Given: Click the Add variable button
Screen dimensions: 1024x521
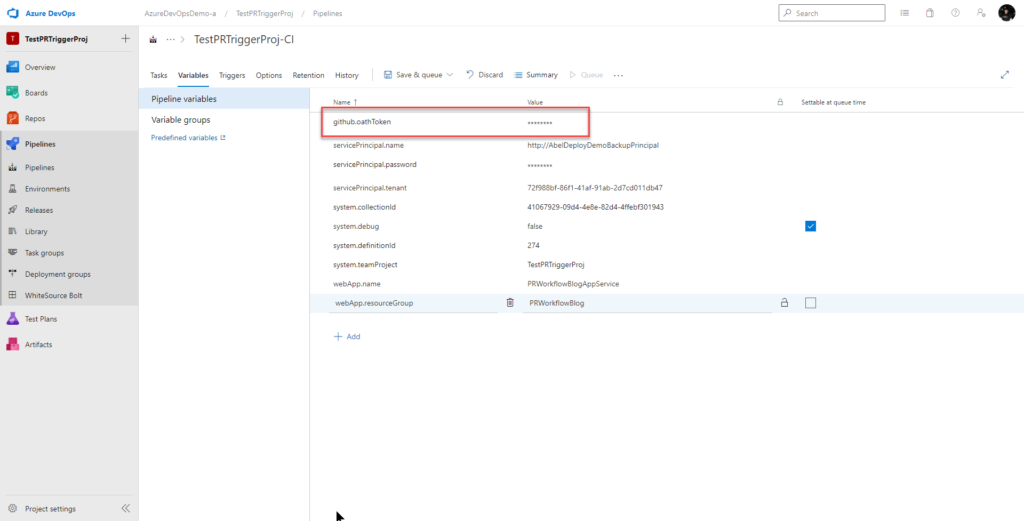Looking at the screenshot, I should click(x=347, y=337).
